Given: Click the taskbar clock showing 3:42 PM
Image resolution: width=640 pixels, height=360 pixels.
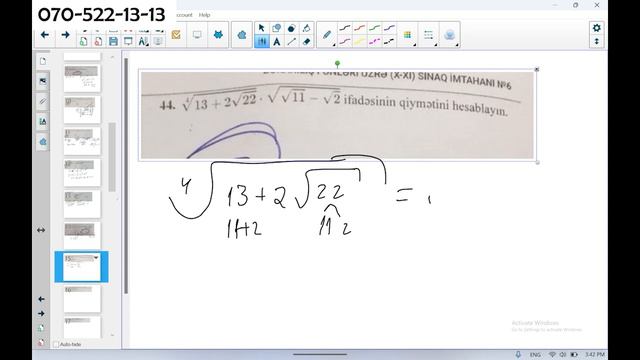Looking at the screenshot, I should 595,355.
